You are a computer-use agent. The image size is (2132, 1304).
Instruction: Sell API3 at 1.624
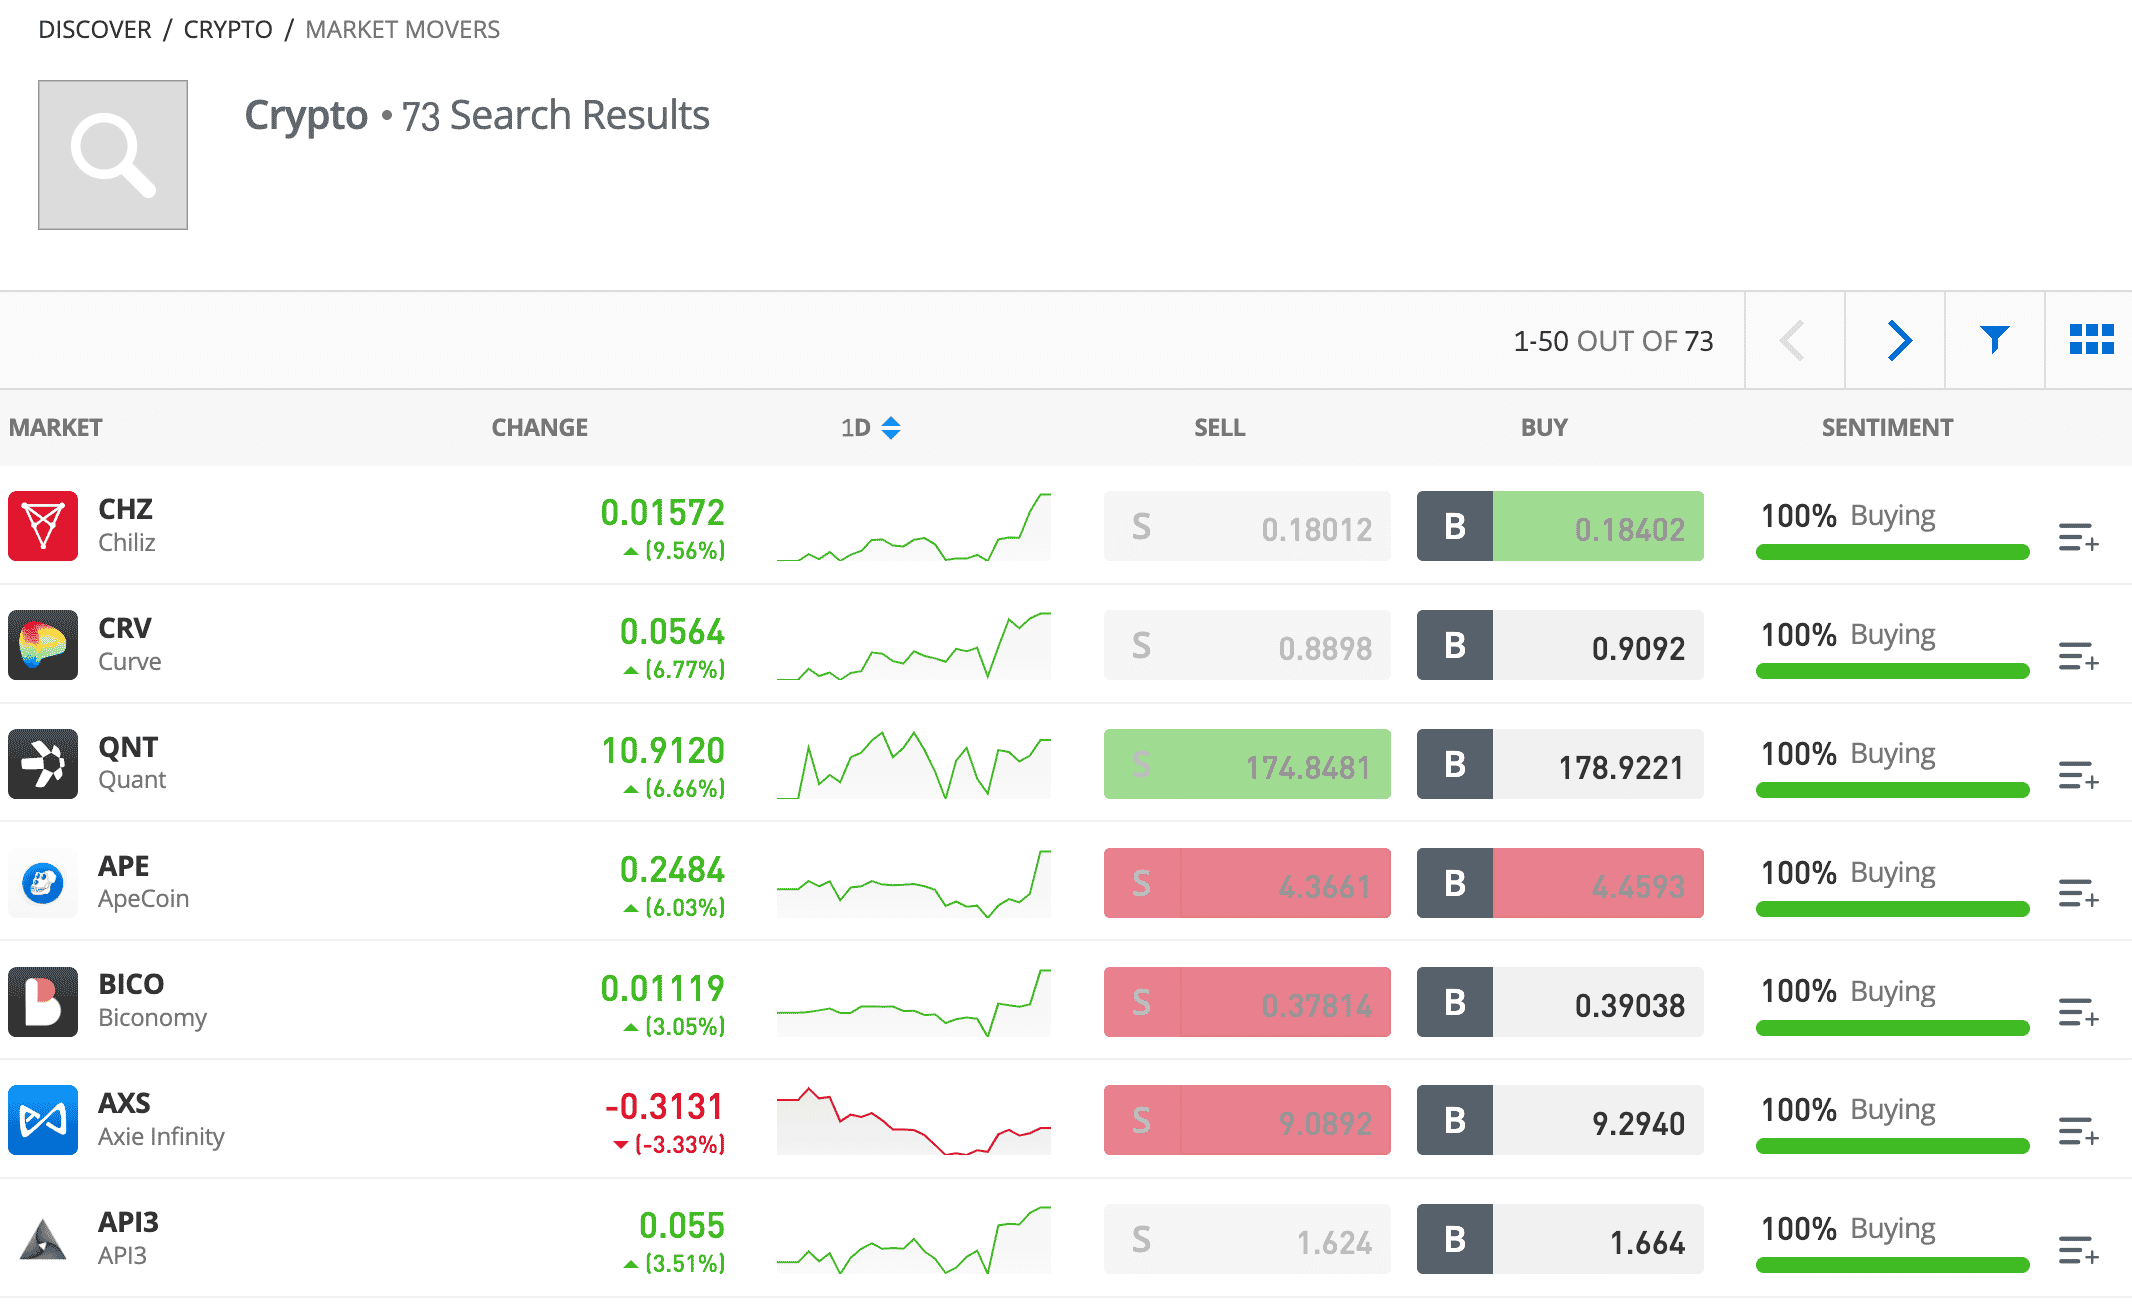[x=1247, y=1239]
